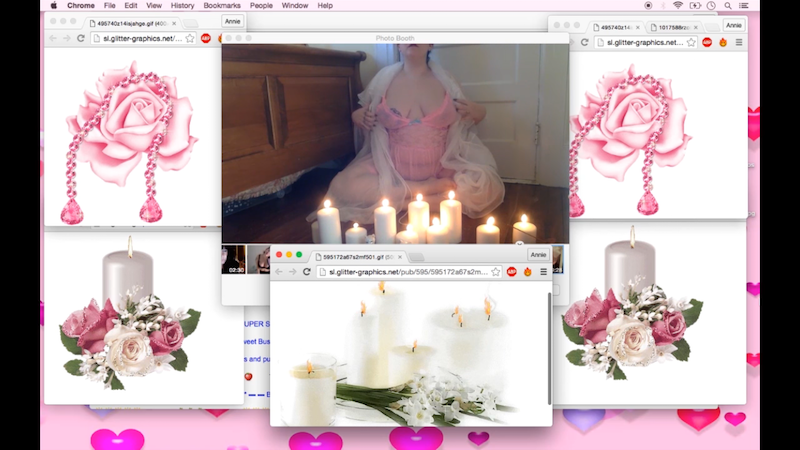Open the History menu in the menu bar
The width and height of the screenshot is (800, 450).
[182, 5]
